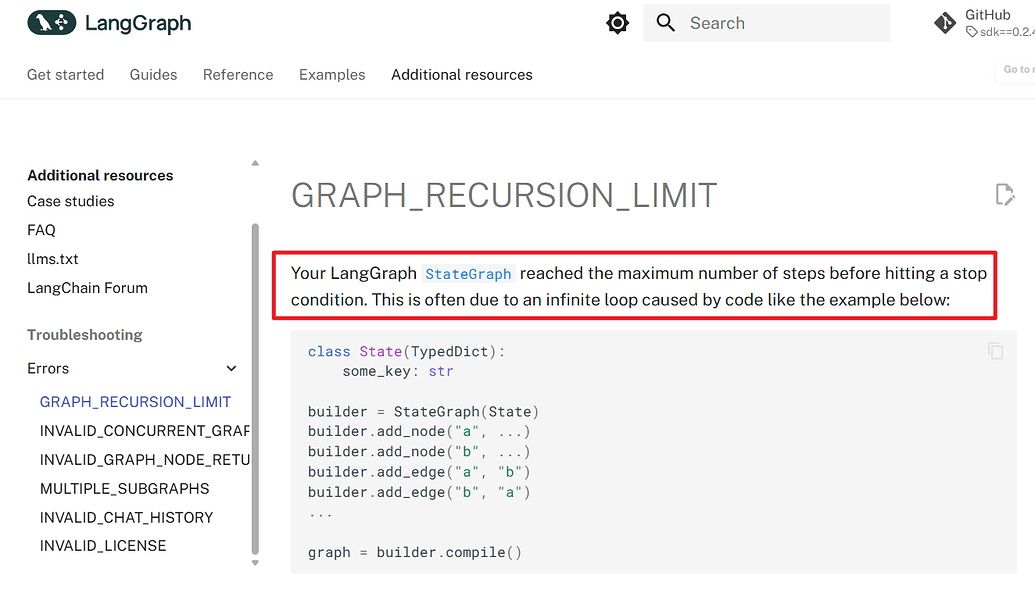Image resolution: width=1035 pixels, height=592 pixels.
Task: Click the search magnifier icon
Action: tap(665, 22)
